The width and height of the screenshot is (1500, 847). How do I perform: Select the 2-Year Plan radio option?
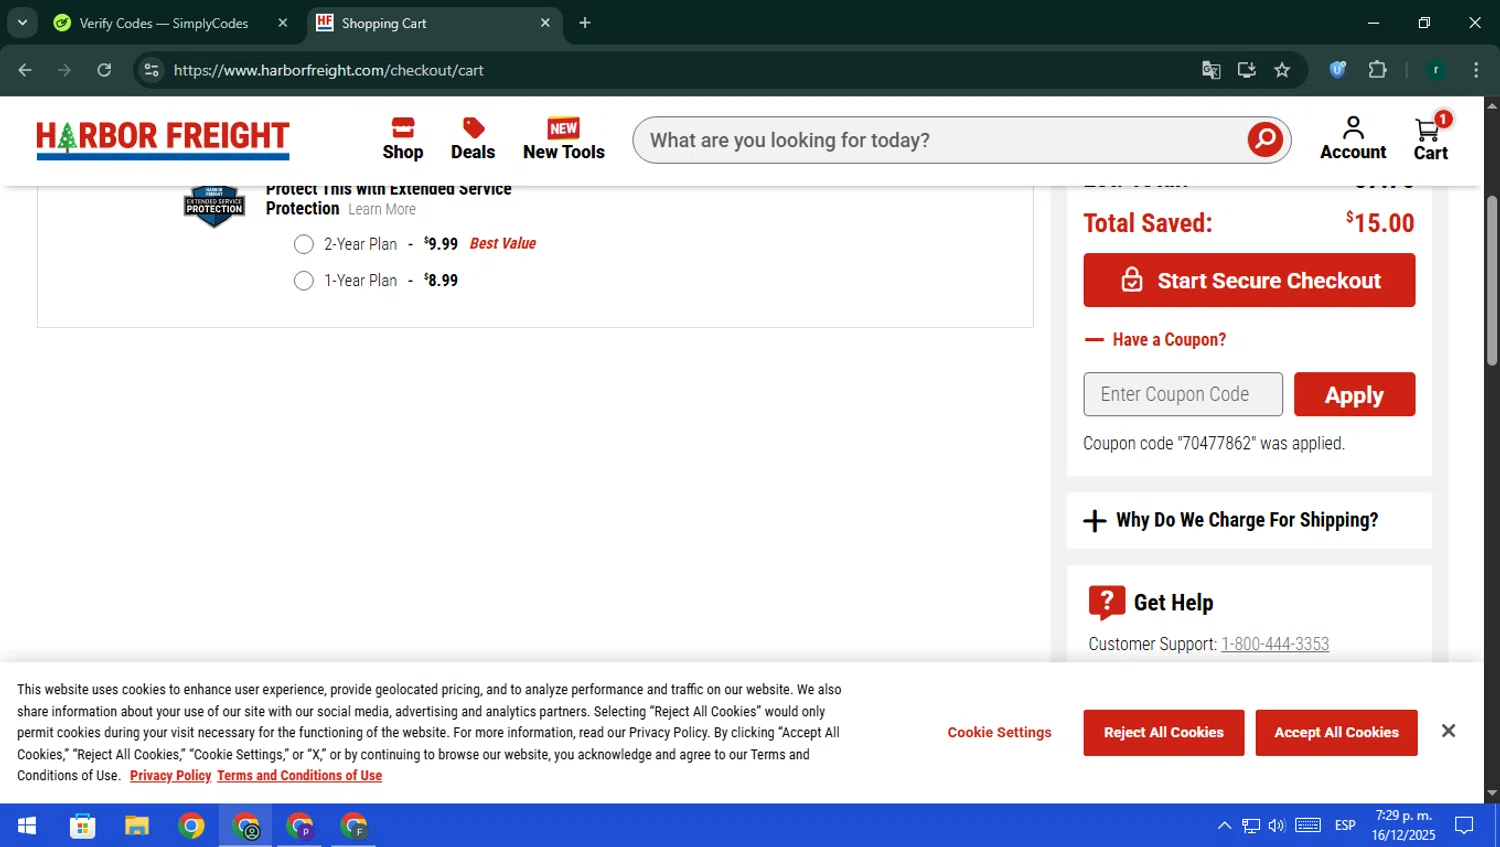click(x=304, y=244)
